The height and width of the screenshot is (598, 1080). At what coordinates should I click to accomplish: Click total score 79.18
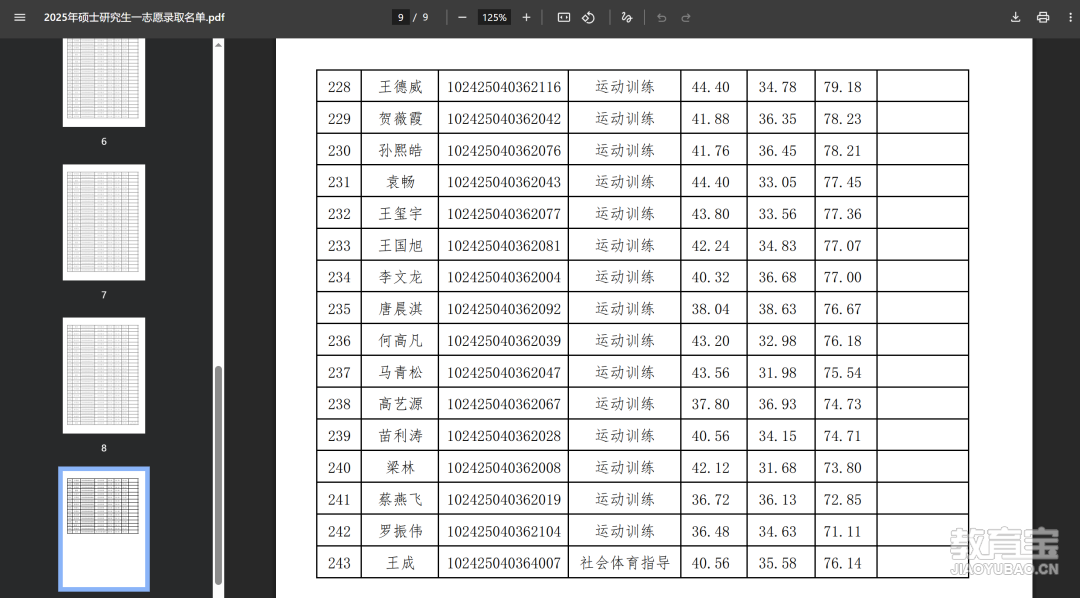(x=842, y=87)
